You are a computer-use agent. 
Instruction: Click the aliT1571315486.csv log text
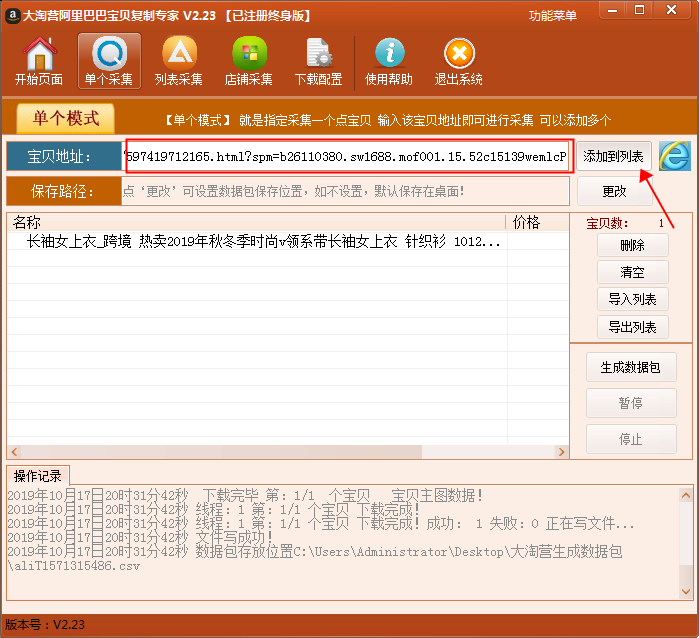[74, 566]
